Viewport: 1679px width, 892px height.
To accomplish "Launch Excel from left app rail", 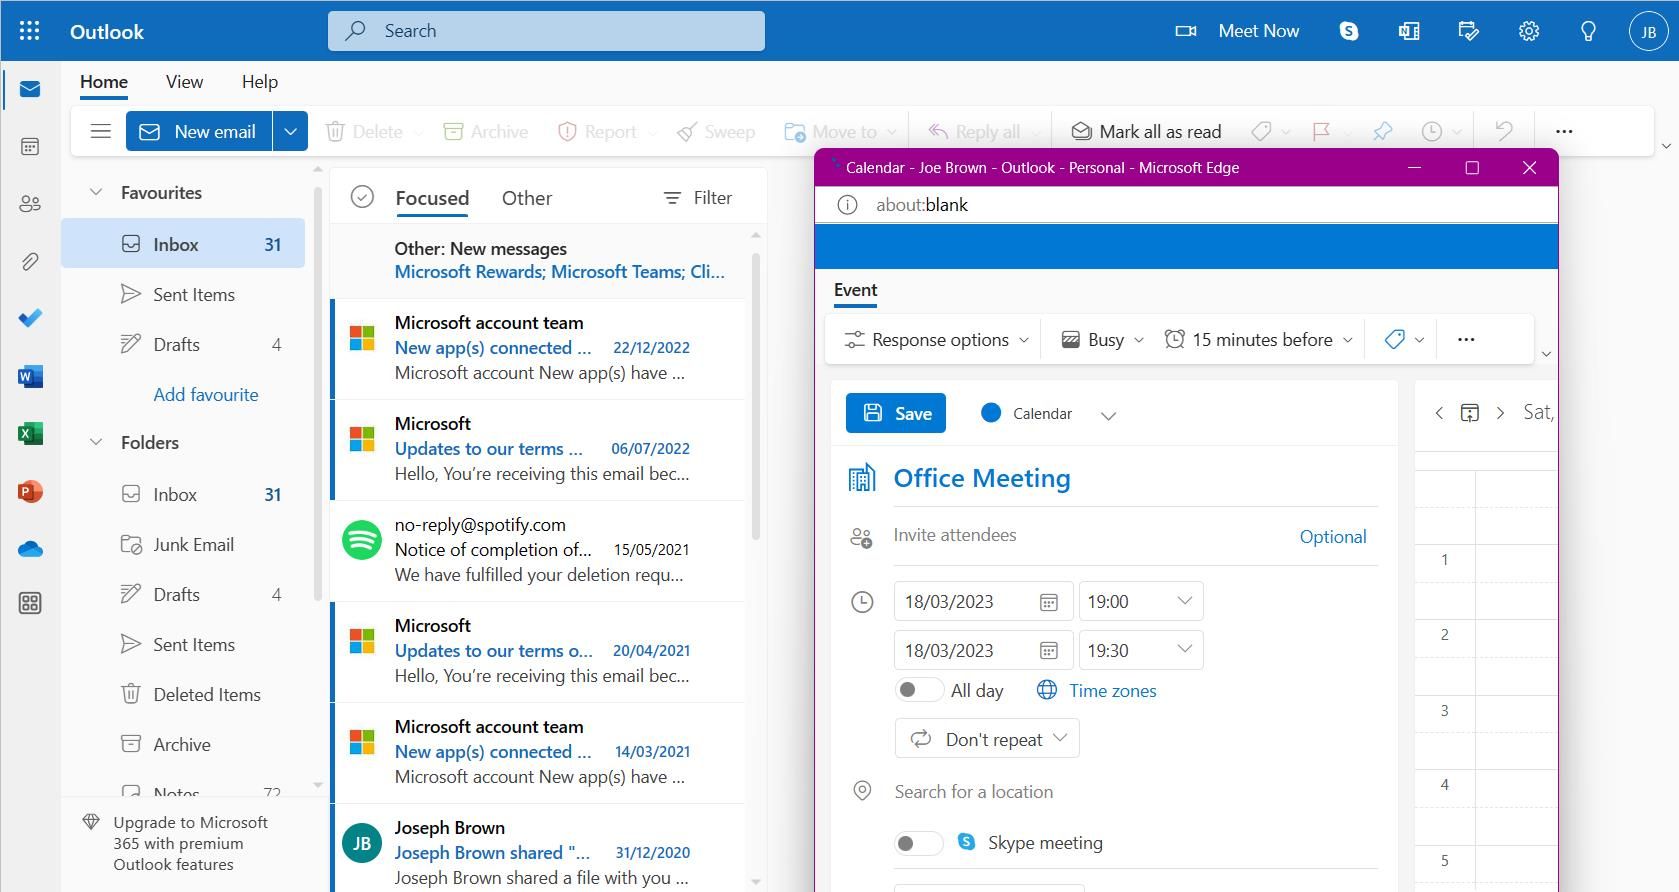I will [x=30, y=433].
